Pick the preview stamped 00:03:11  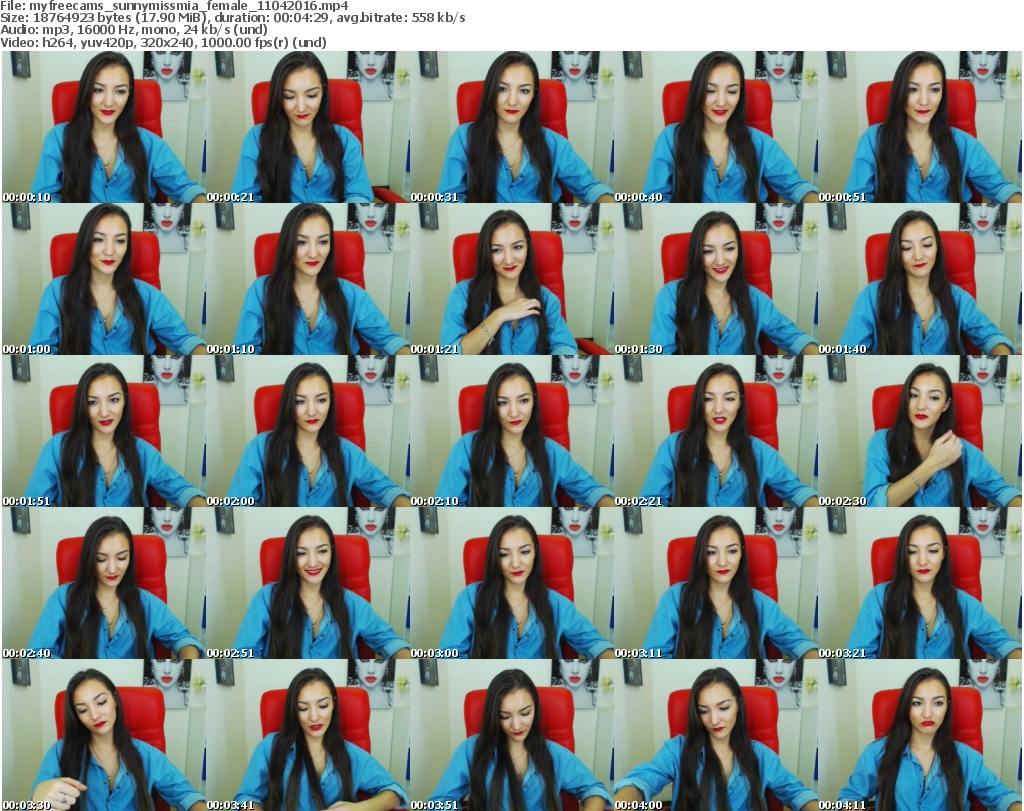pyautogui.click(x=716, y=583)
